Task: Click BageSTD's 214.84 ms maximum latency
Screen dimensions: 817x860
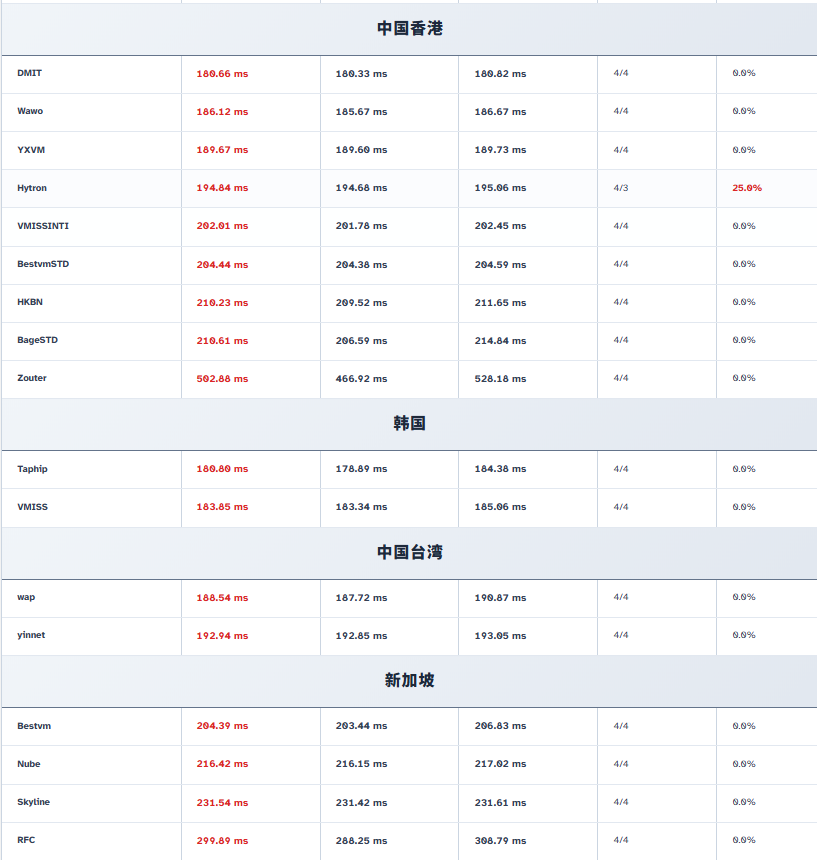Action: pyautogui.click(x=500, y=341)
